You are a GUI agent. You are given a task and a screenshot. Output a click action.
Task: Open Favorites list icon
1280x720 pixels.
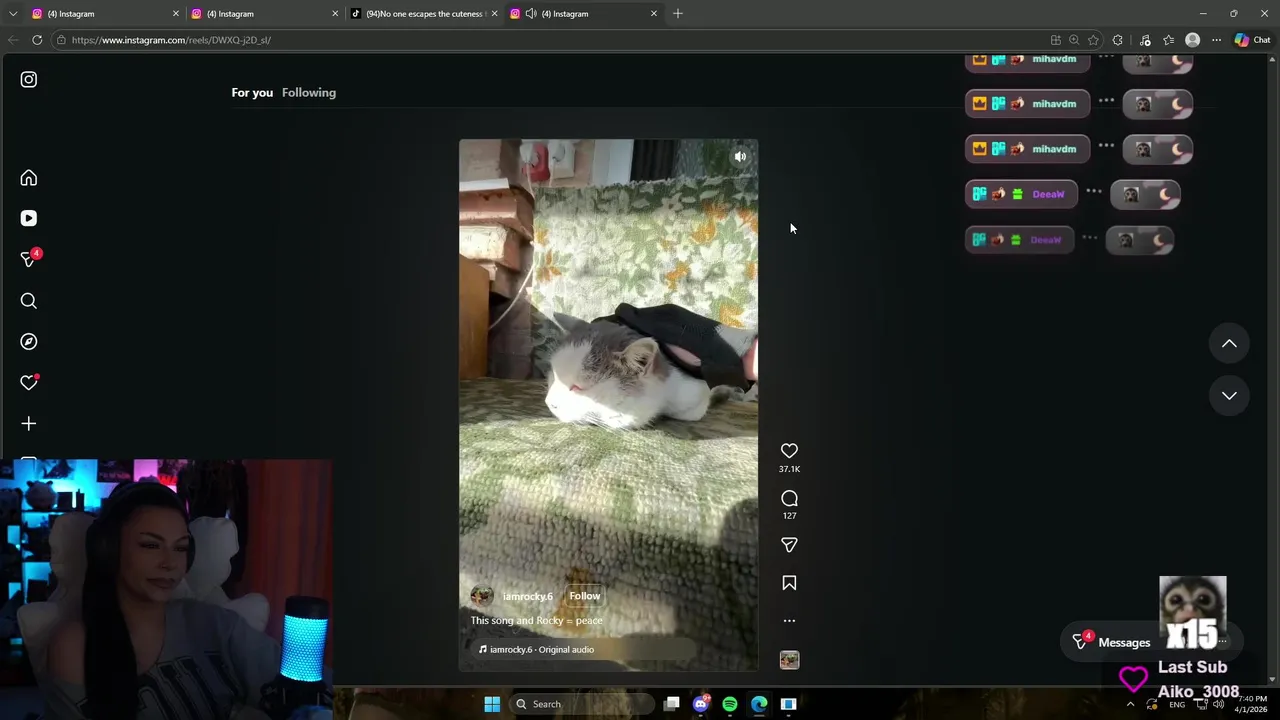(1168, 40)
